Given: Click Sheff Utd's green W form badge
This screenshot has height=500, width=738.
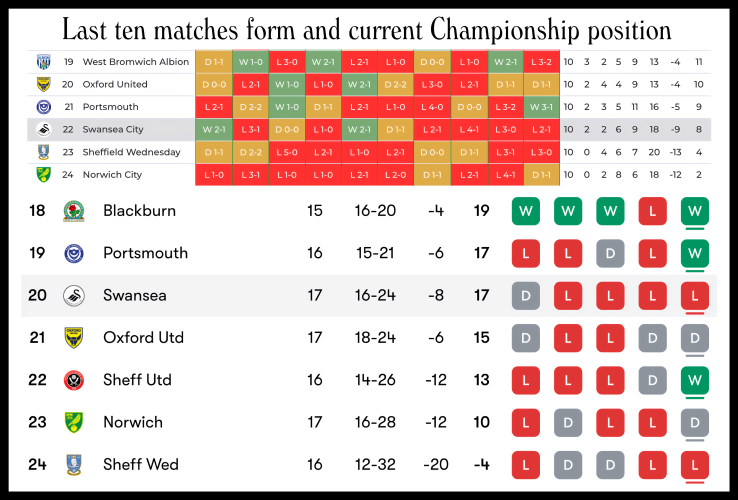Looking at the screenshot, I should tap(695, 380).
